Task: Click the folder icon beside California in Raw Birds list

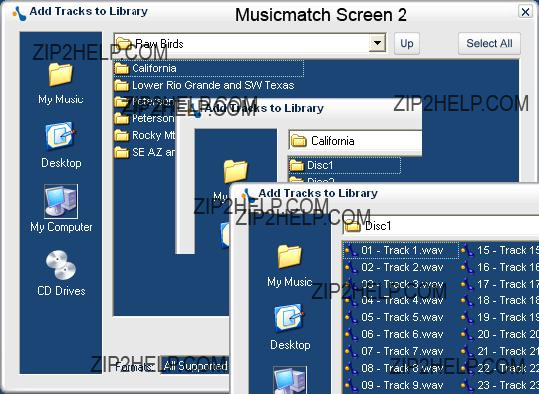Action: tap(121, 68)
